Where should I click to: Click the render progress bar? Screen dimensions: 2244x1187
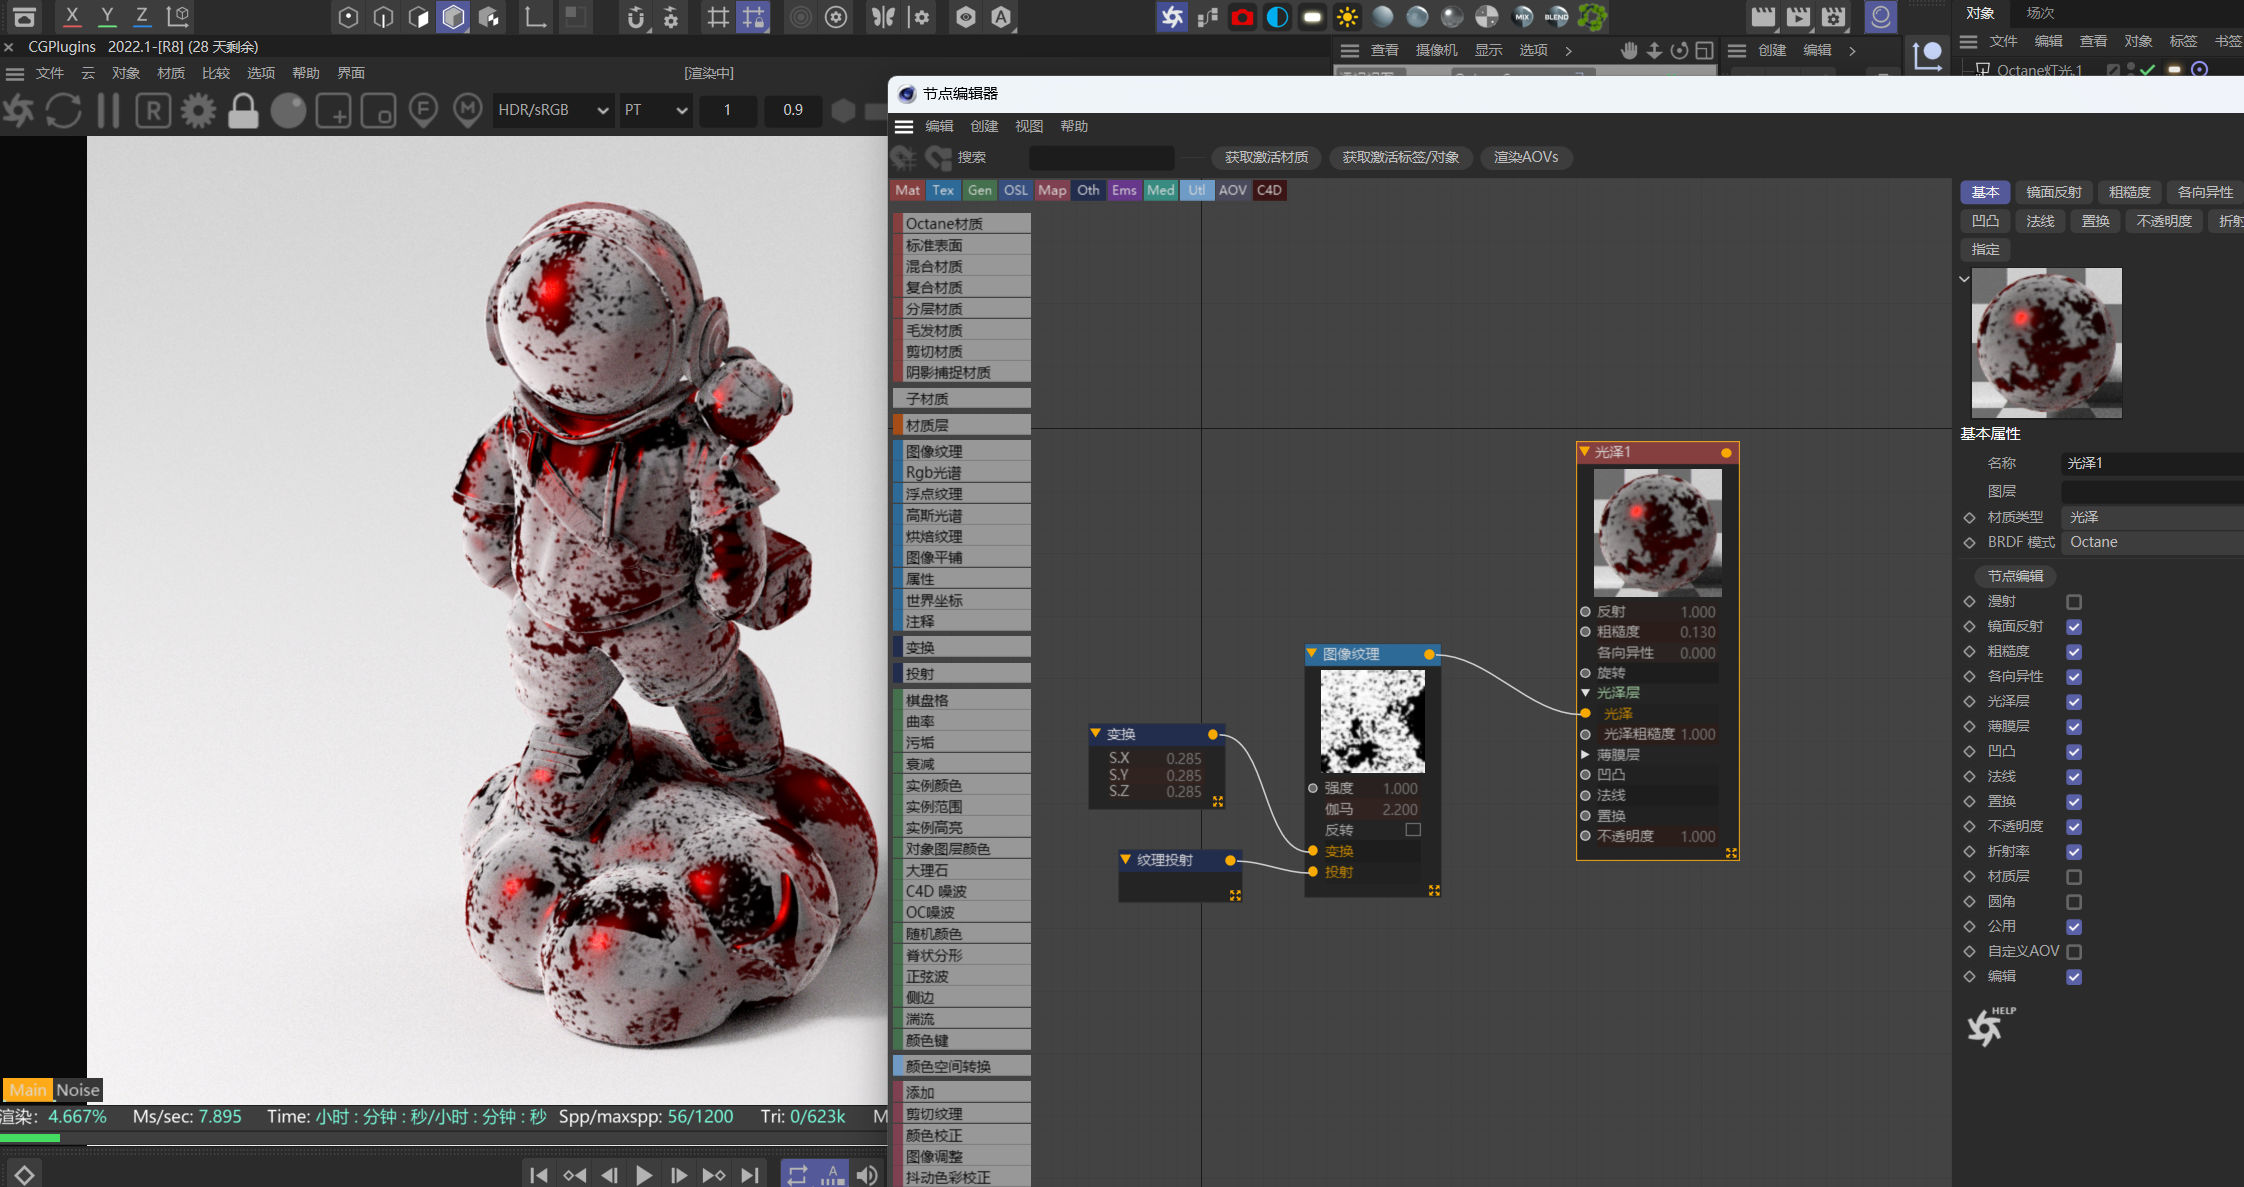[443, 1138]
